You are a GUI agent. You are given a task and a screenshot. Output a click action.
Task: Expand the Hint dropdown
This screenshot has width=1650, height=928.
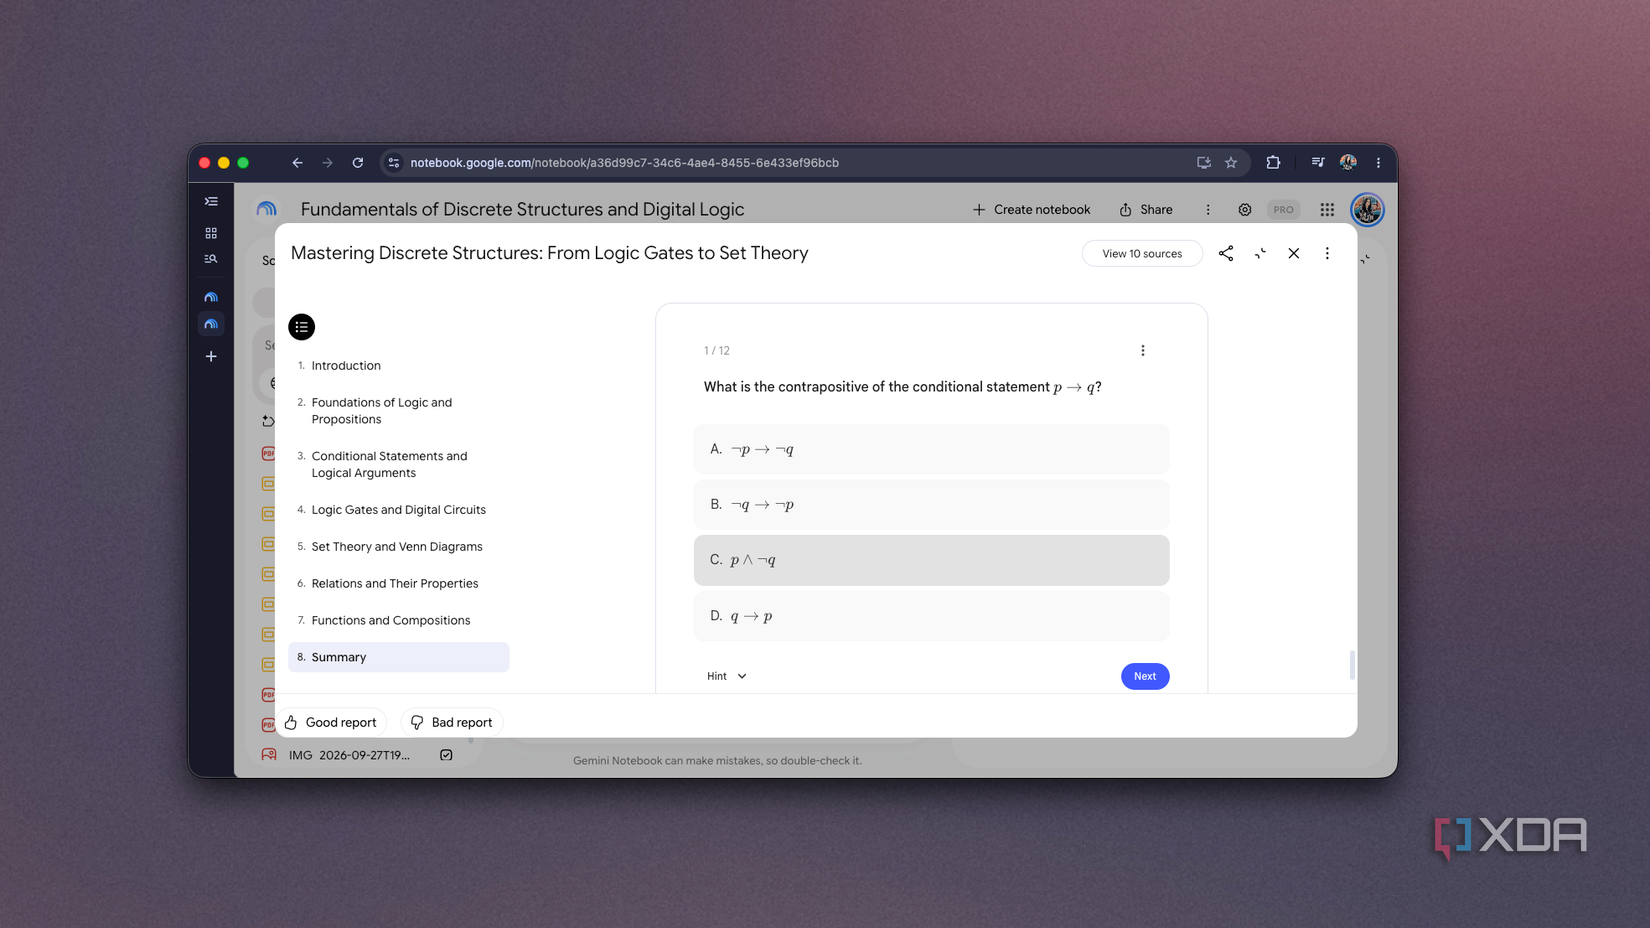click(x=727, y=677)
